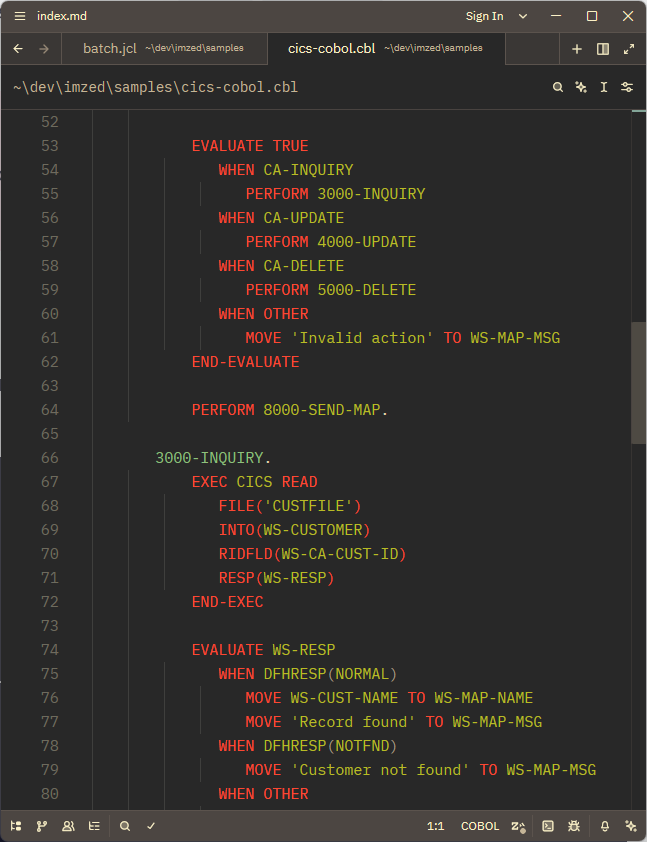Click EXEC CICS READ on line 67

255,482
